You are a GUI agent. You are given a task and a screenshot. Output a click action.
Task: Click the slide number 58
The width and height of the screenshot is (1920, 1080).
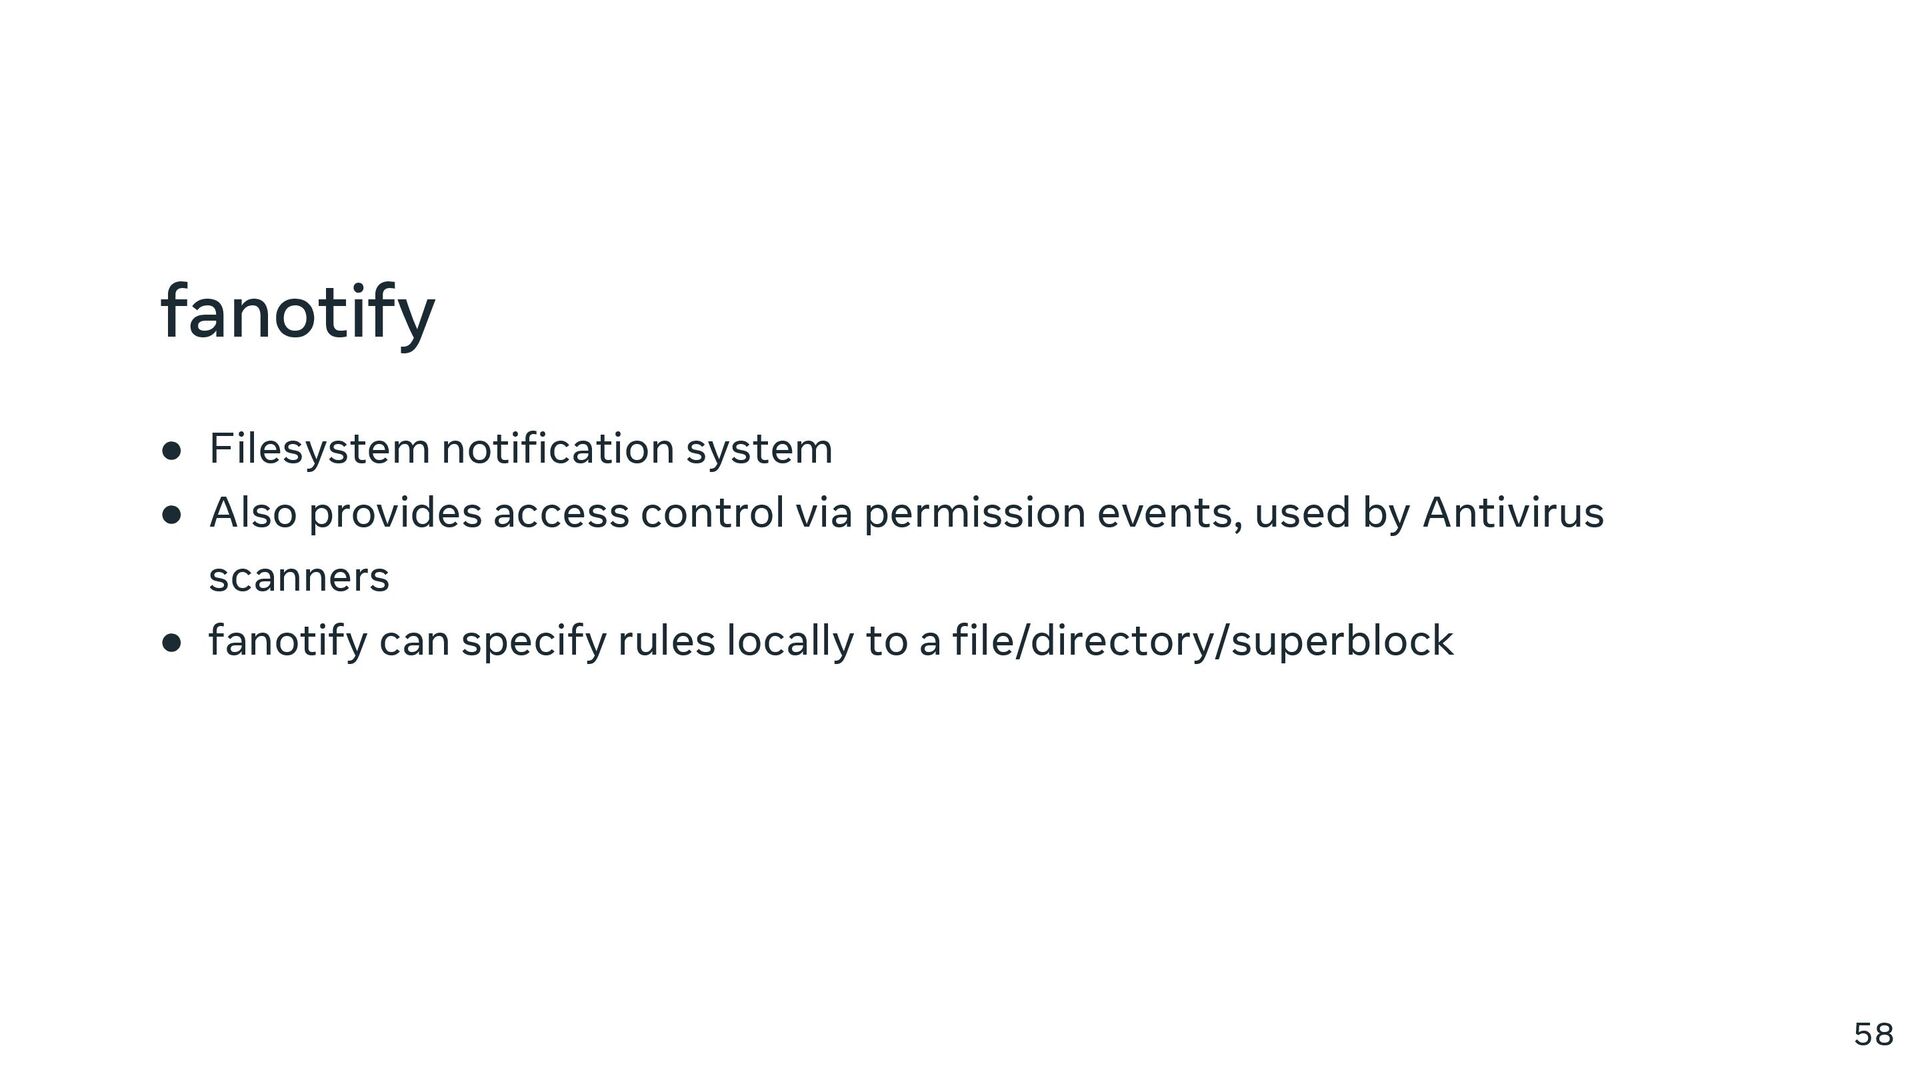(1873, 1035)
